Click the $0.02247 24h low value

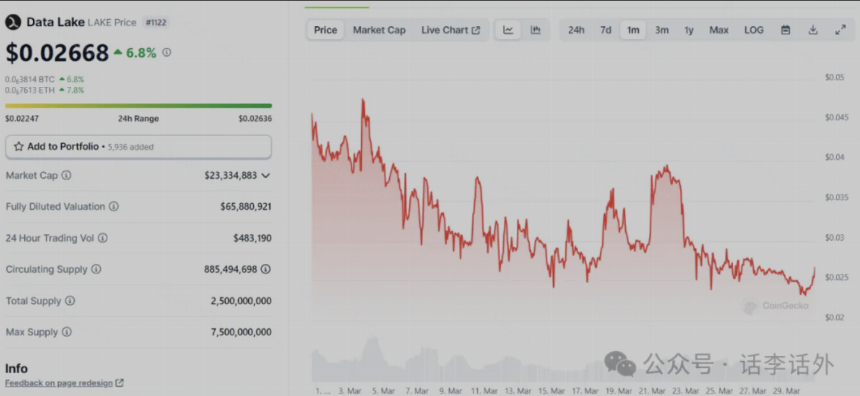22,118
